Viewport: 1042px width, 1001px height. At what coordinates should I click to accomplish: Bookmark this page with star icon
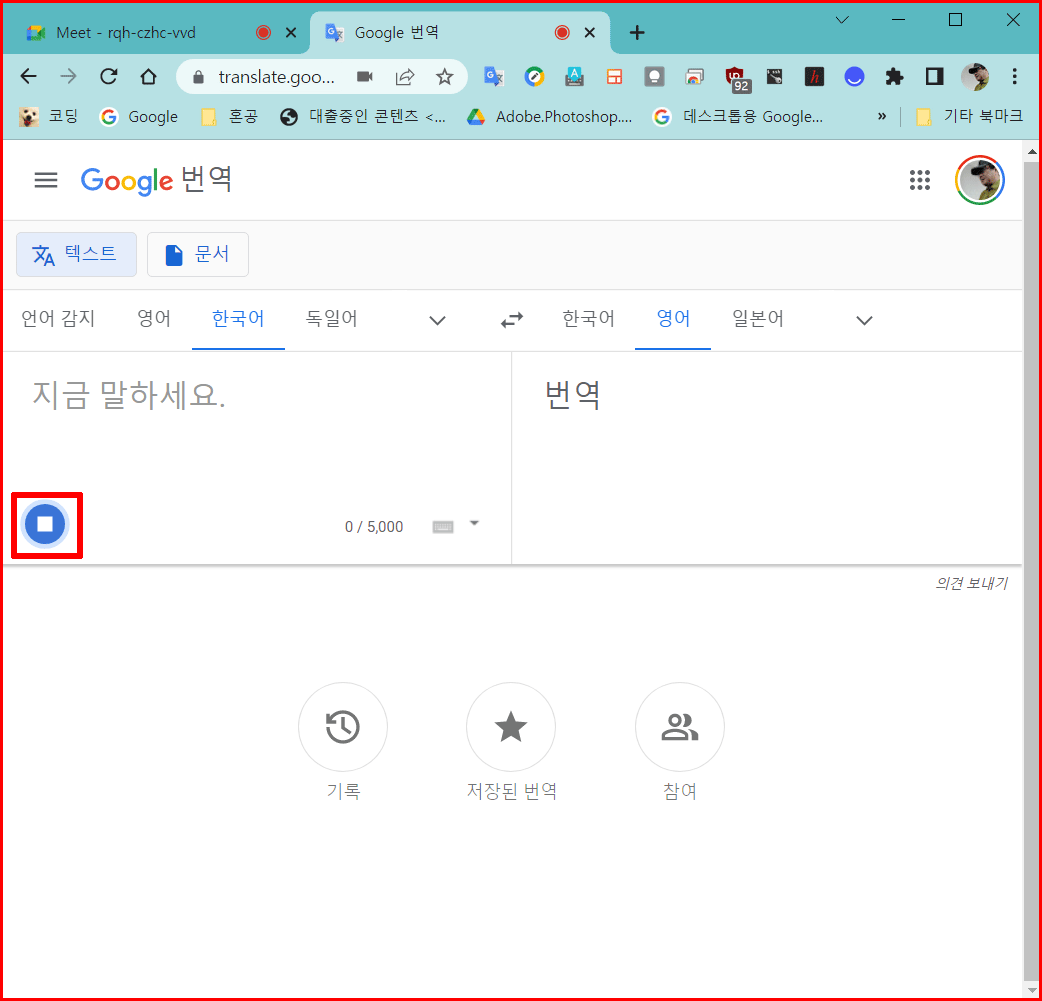[x=445, y=77]
